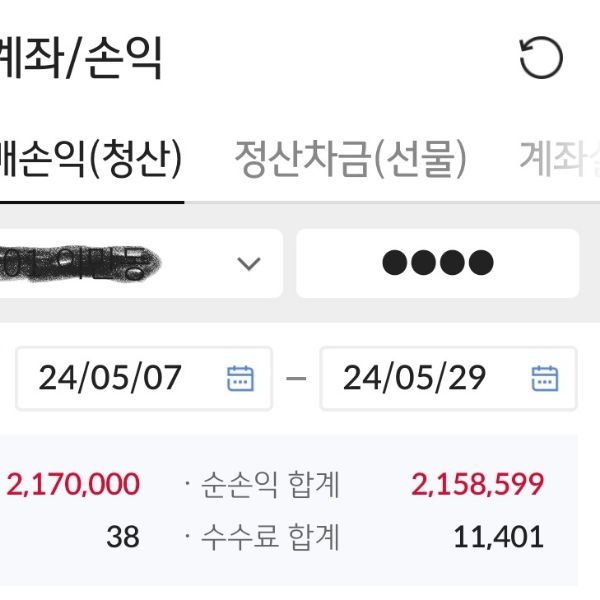This screenshot has height=600, width=600.
Task: Tap the 계좌/손익 page title
Action: pyautogui.click(x=80, y=59)
